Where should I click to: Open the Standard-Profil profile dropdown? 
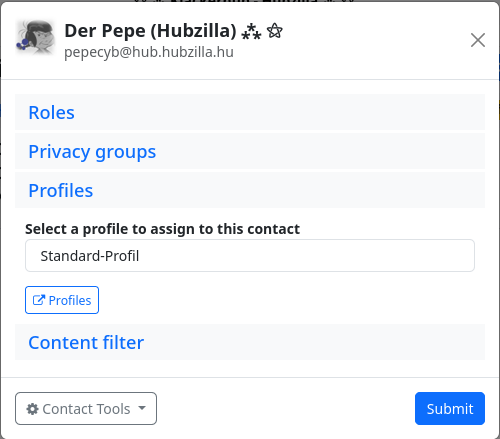(250, 255)
